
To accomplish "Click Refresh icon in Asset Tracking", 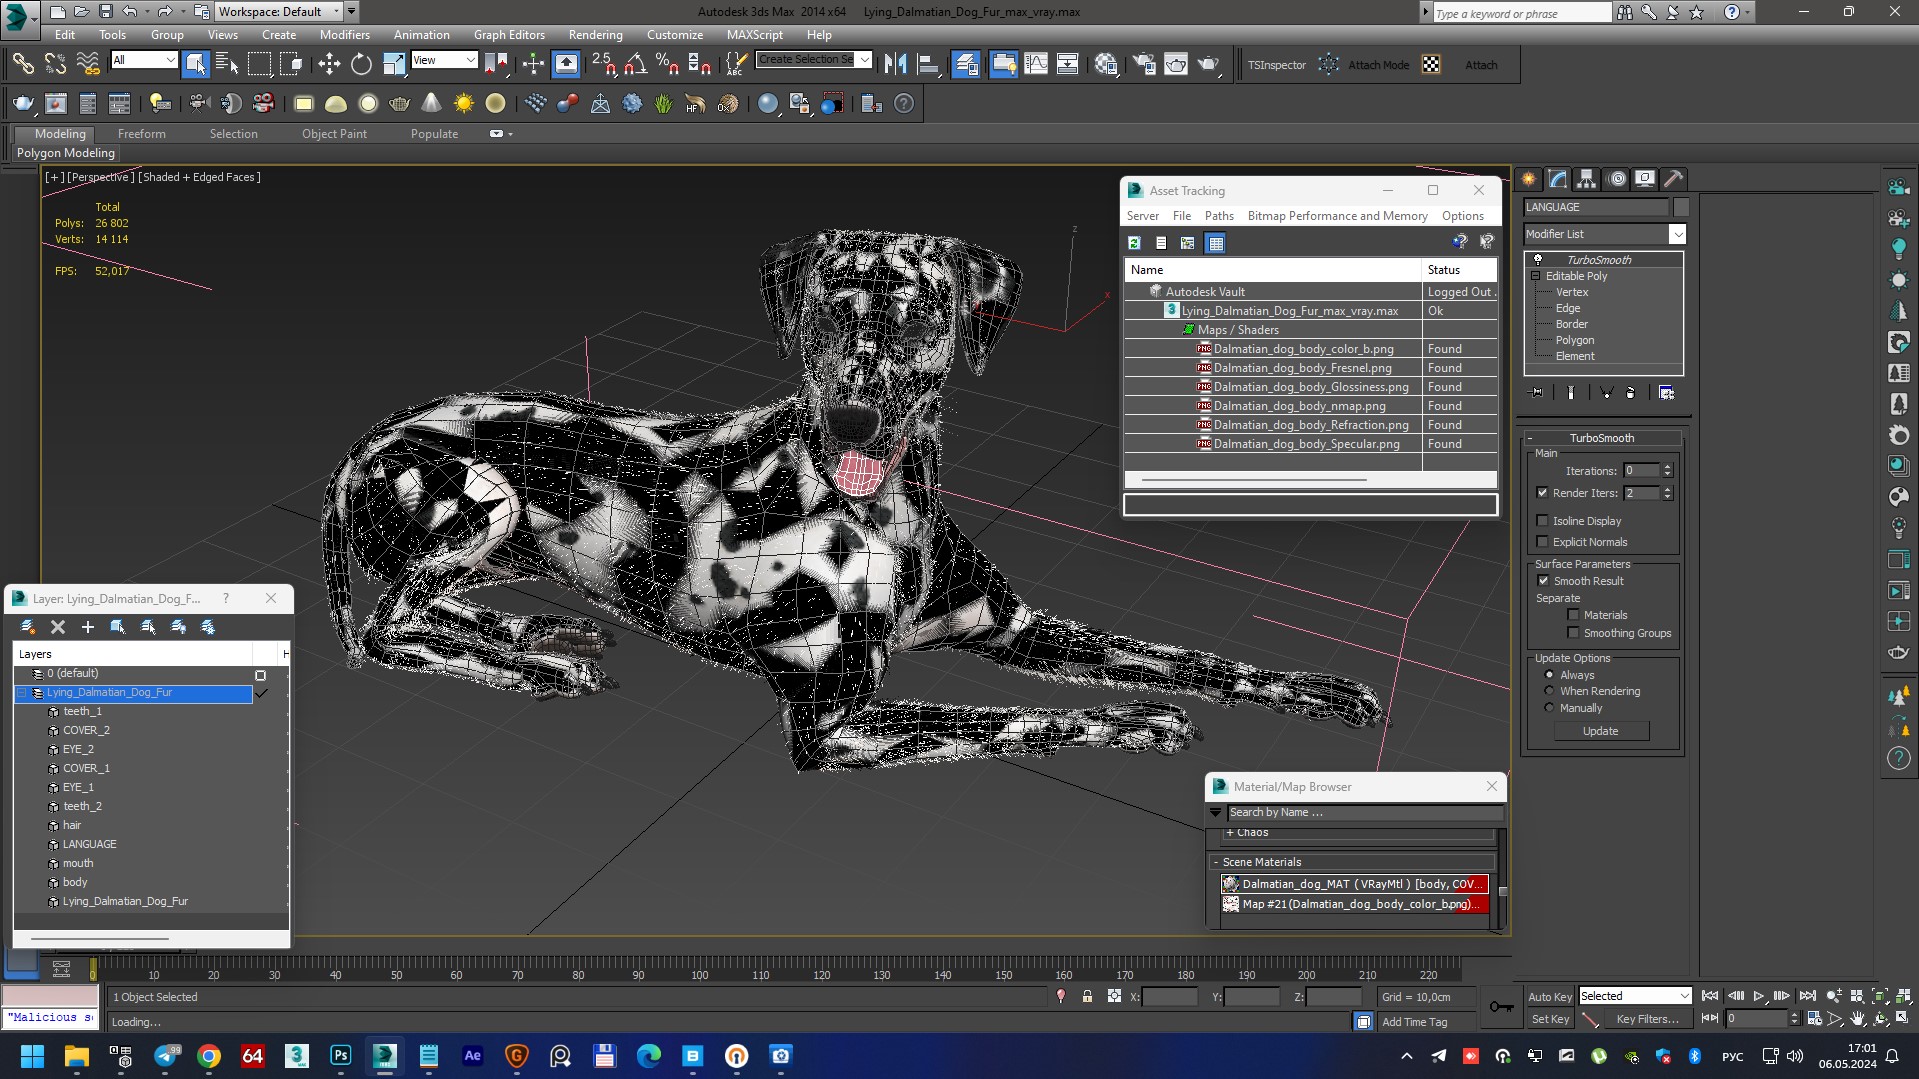I will [1134, 243].
